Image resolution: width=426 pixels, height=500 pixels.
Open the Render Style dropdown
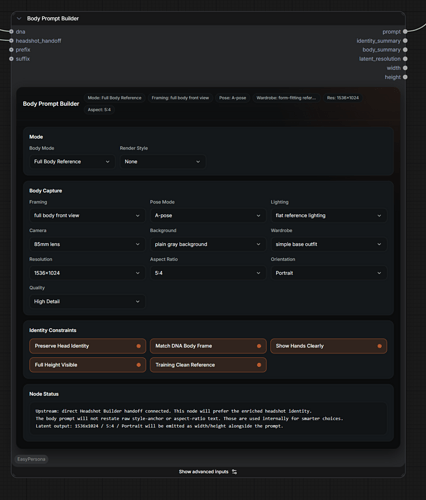point(163,162)
